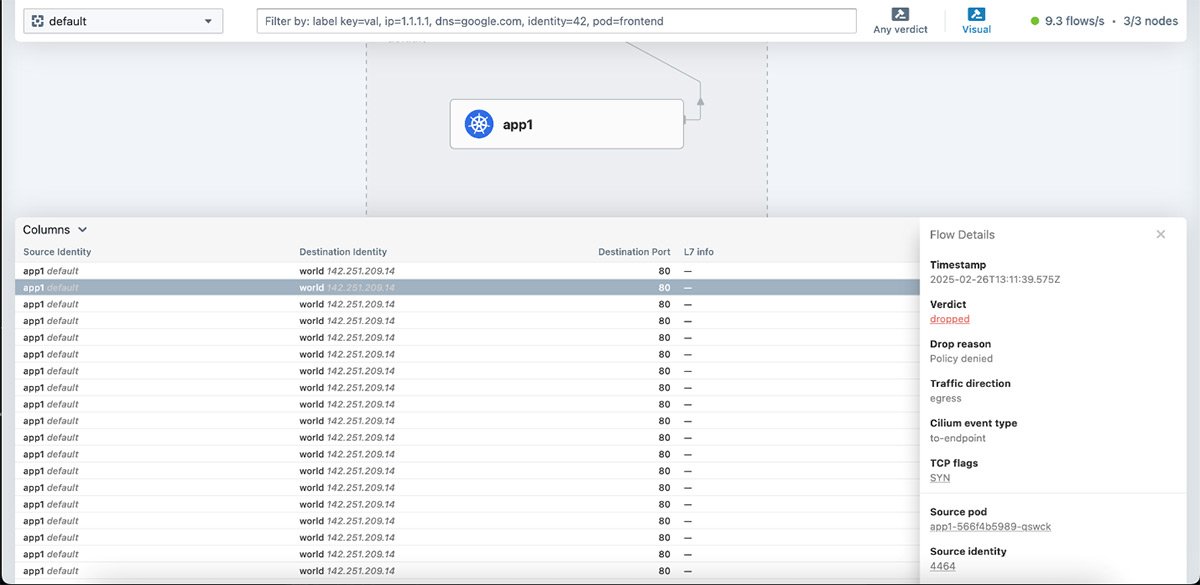Click the Kubernetes icon on app1 card

(x=479, y=124)
